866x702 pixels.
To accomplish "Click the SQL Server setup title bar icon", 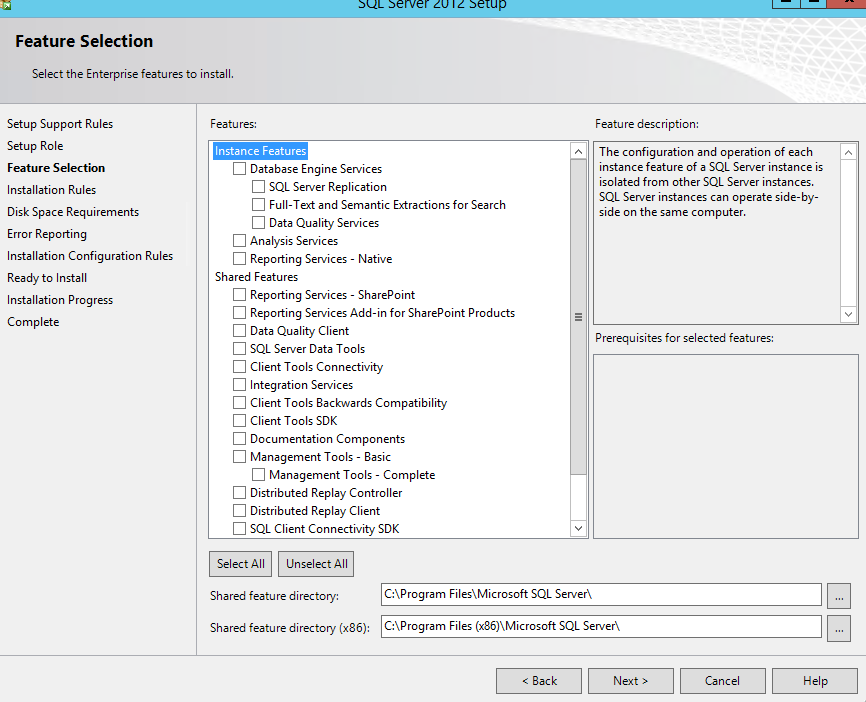I will point(6,4).
